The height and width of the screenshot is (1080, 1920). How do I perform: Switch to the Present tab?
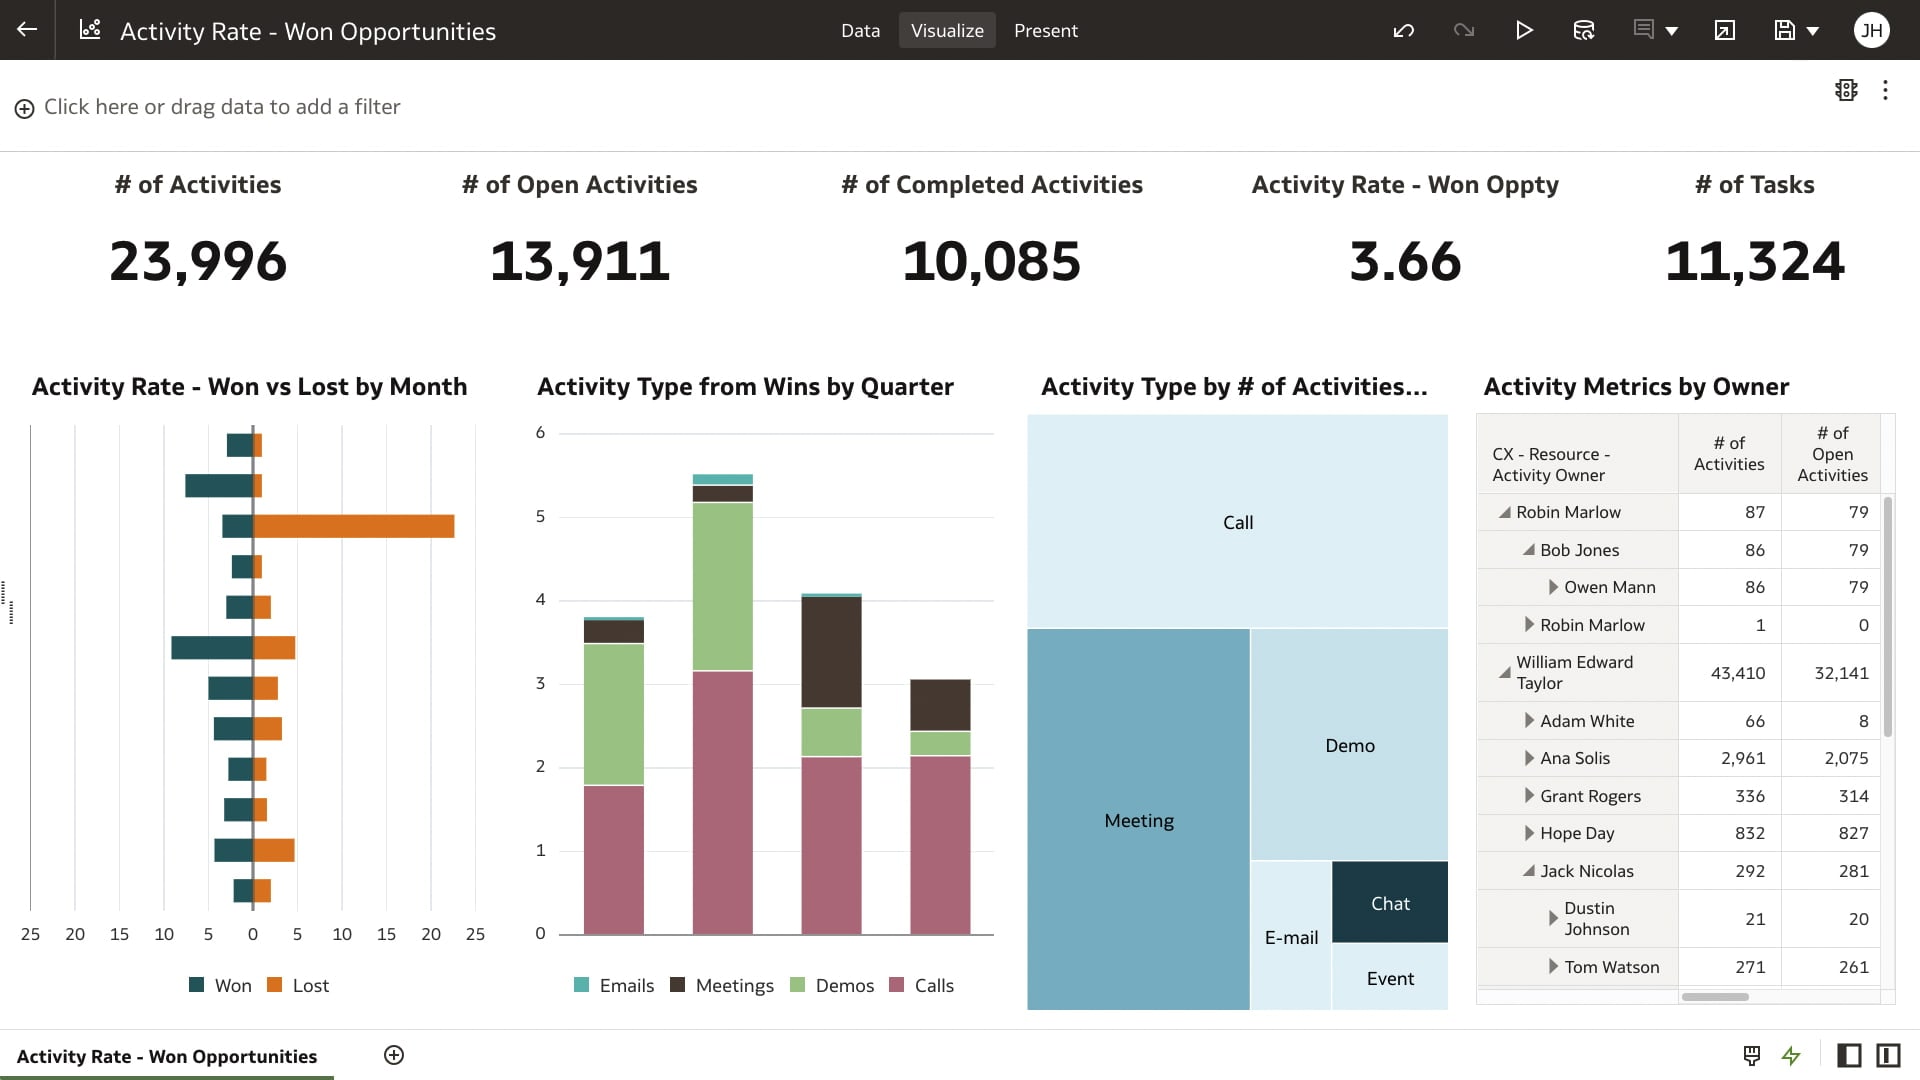pyautogui.click(x=1046, y=30)
